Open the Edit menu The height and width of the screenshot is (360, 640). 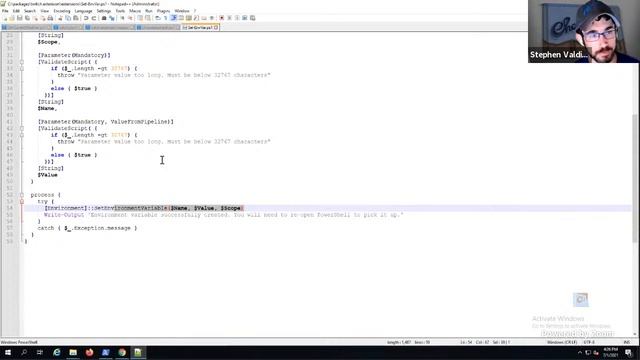point(16,11)
